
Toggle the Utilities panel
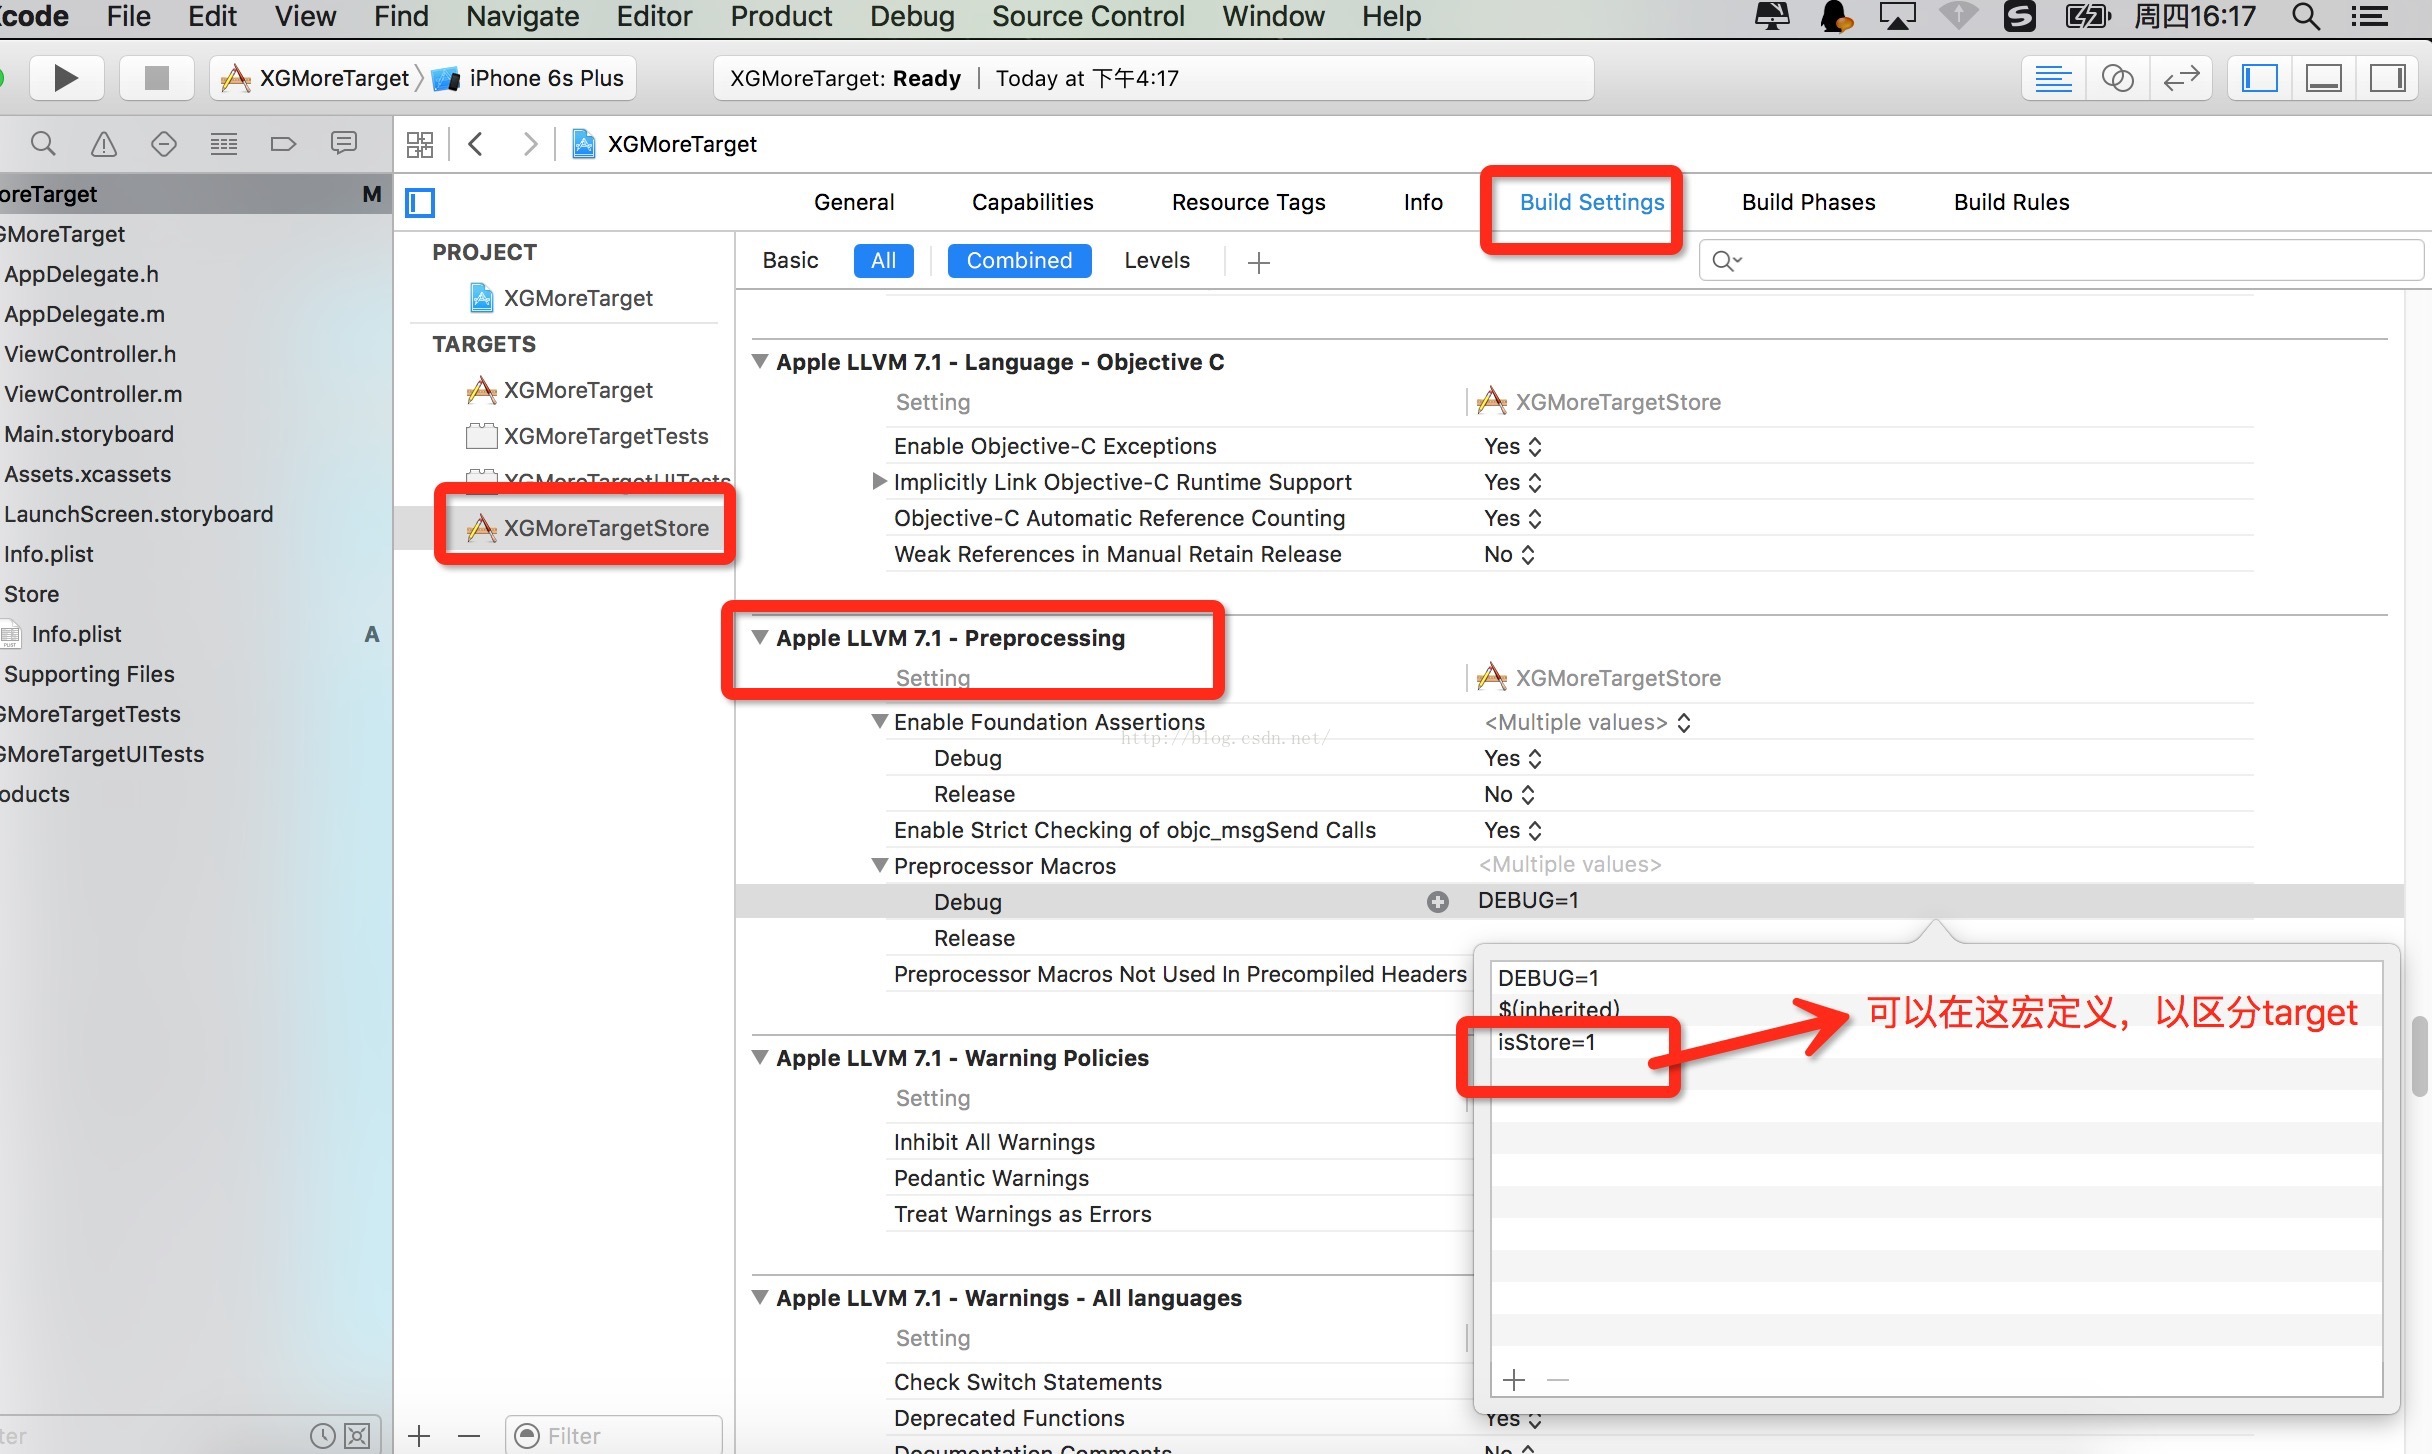click(x=2387, y=78)
